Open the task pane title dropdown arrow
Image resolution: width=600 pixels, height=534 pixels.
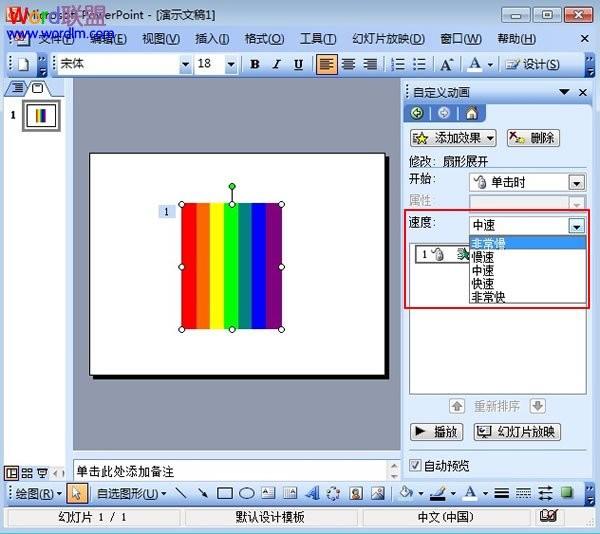click(564, 92)
